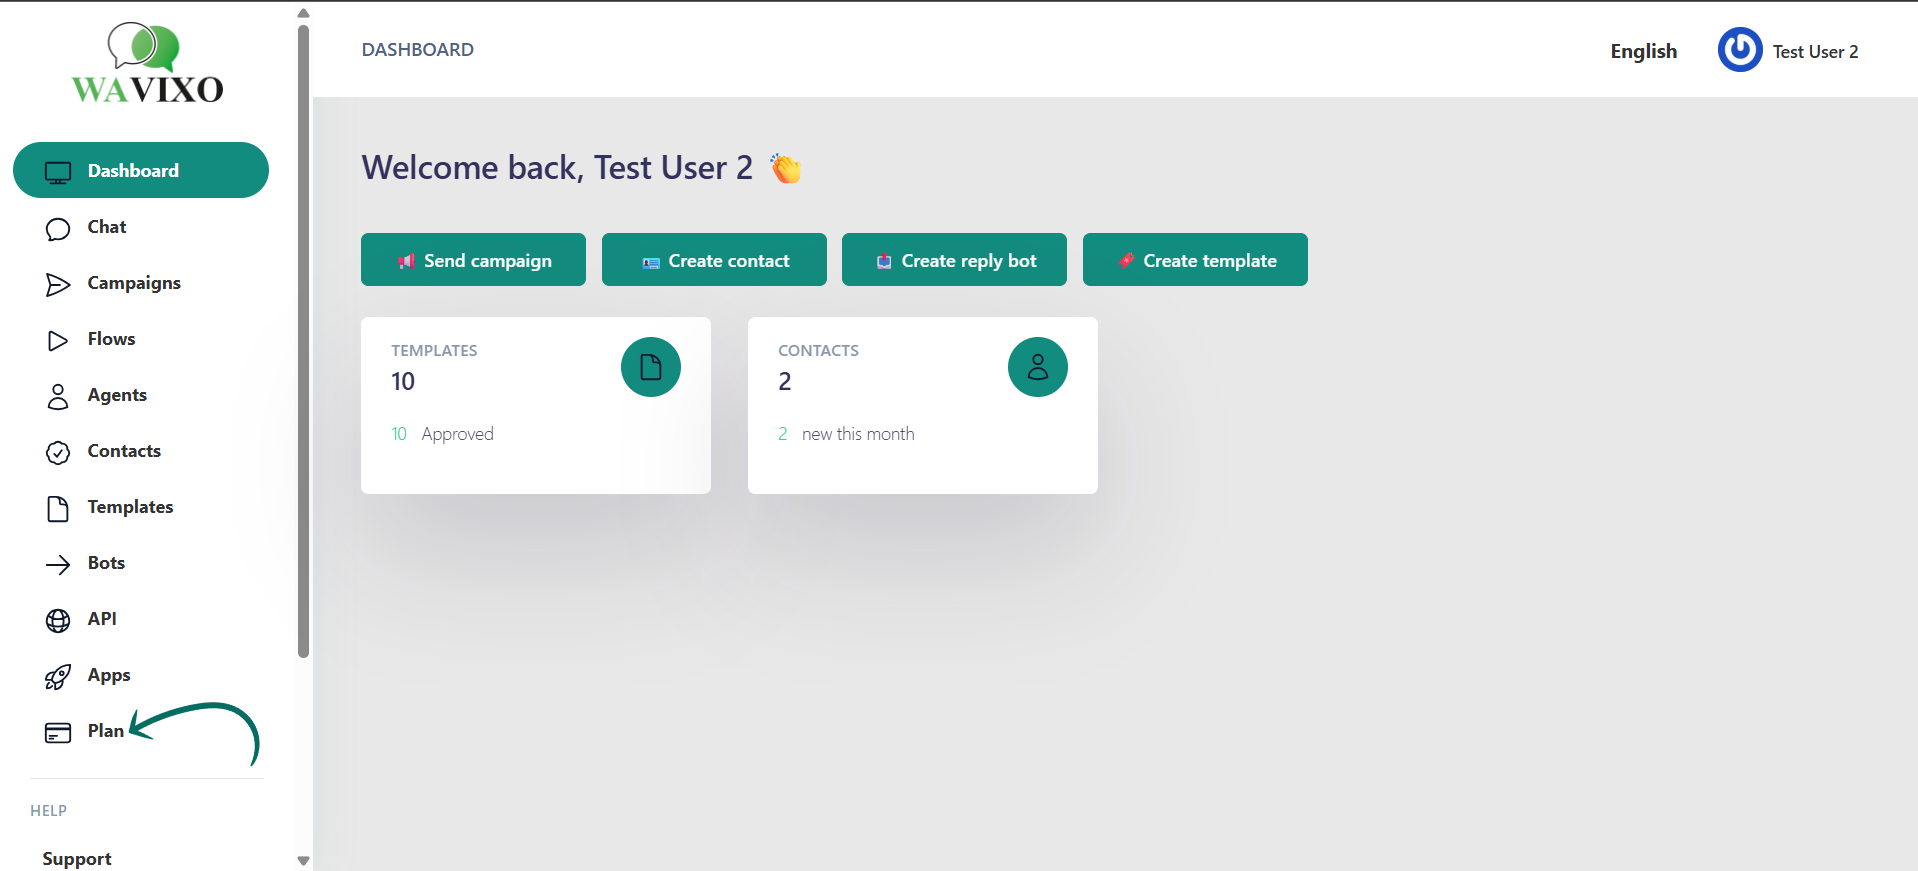Click the Campaigns paper plane icon
Image resolution: width=1918 pixels, height=871 pixels.
(x=58, y=285)
